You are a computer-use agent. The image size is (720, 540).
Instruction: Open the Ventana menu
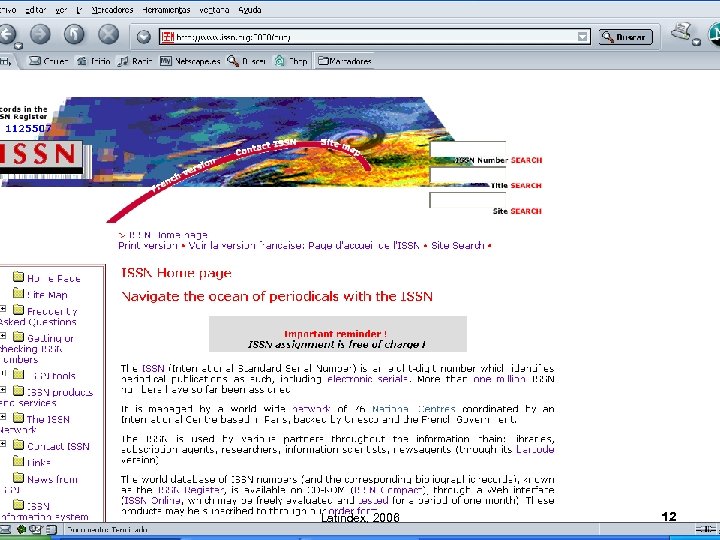[x=214, y=10]
